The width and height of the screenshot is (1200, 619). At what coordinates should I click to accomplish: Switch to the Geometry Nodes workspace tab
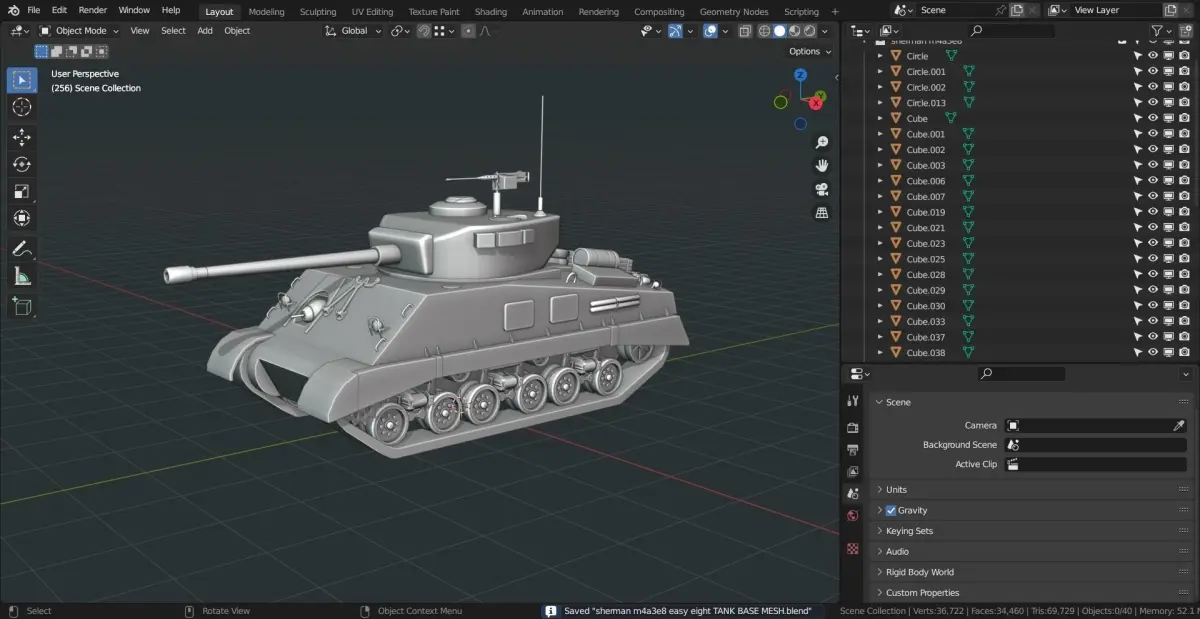[734, 12]
